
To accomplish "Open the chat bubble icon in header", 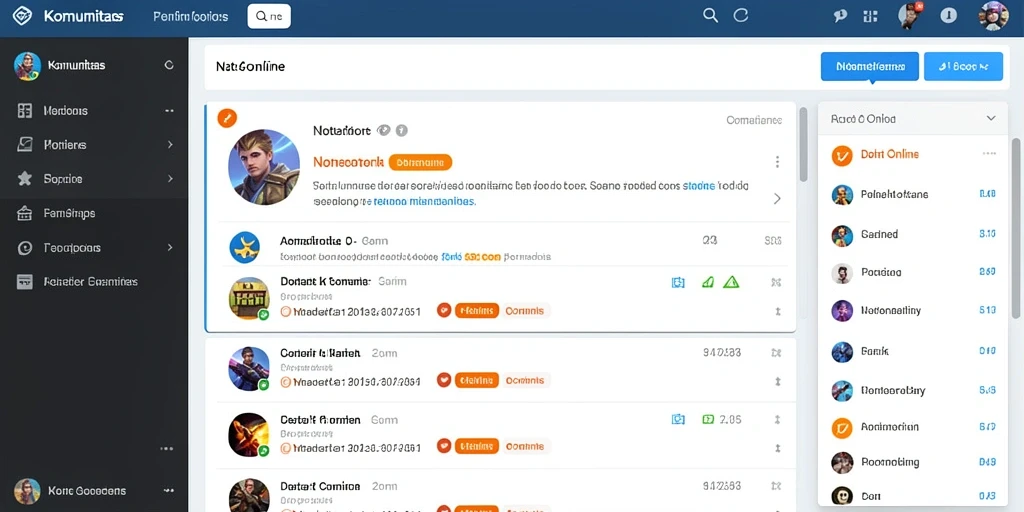I will coord(840,17).
